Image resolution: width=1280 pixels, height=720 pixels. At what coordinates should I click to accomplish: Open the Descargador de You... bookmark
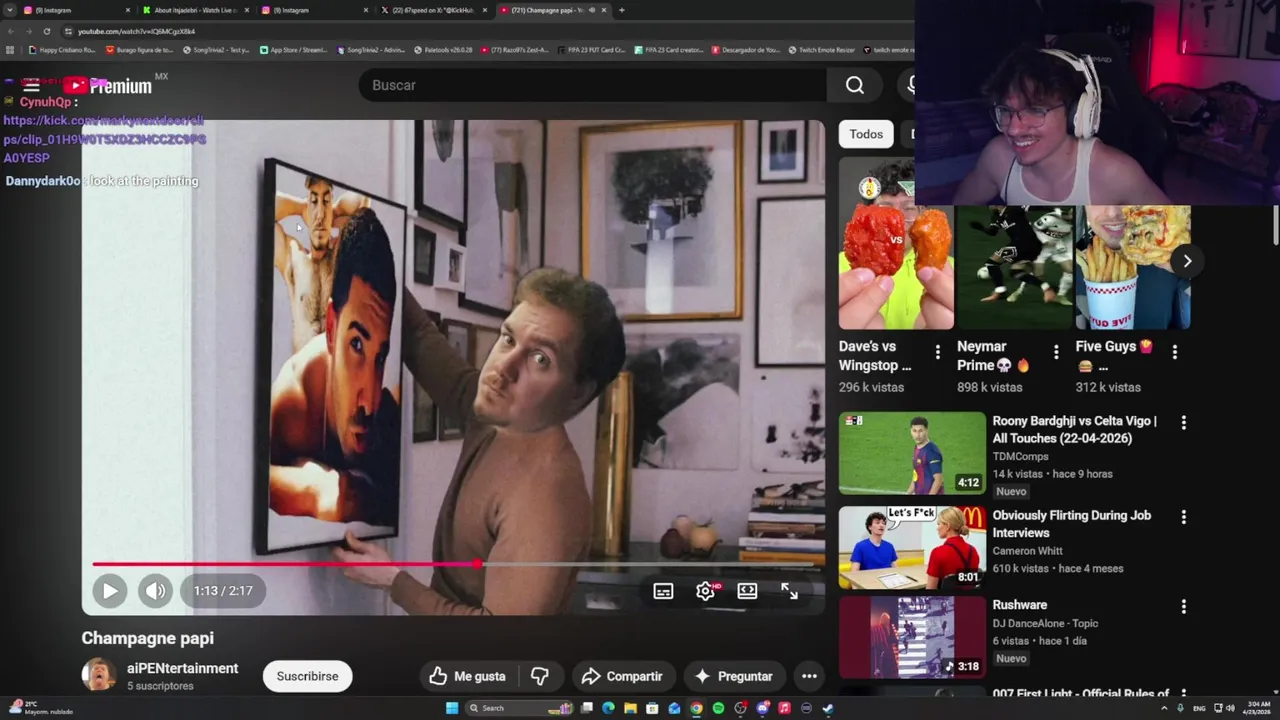(x=746, y=49)
